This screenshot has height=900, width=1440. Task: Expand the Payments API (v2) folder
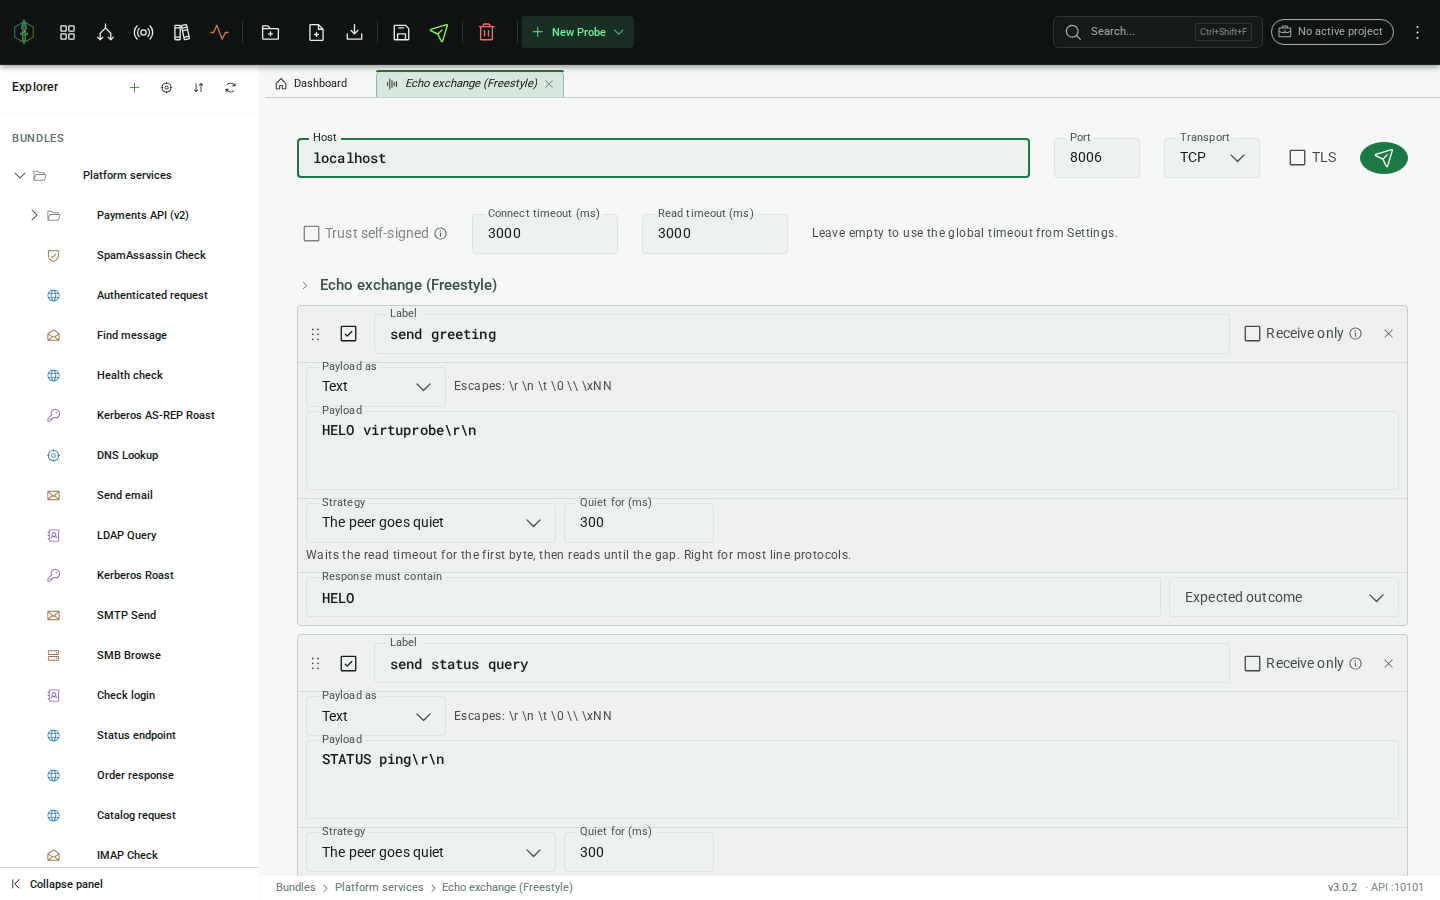pyautogui.click(x=34, y=215)
